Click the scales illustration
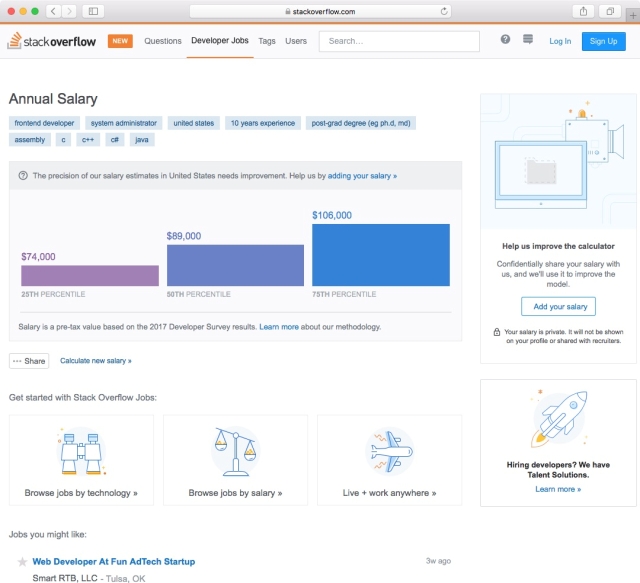The width and height of the screenshot is (640, 583). [x=236, y=451]
